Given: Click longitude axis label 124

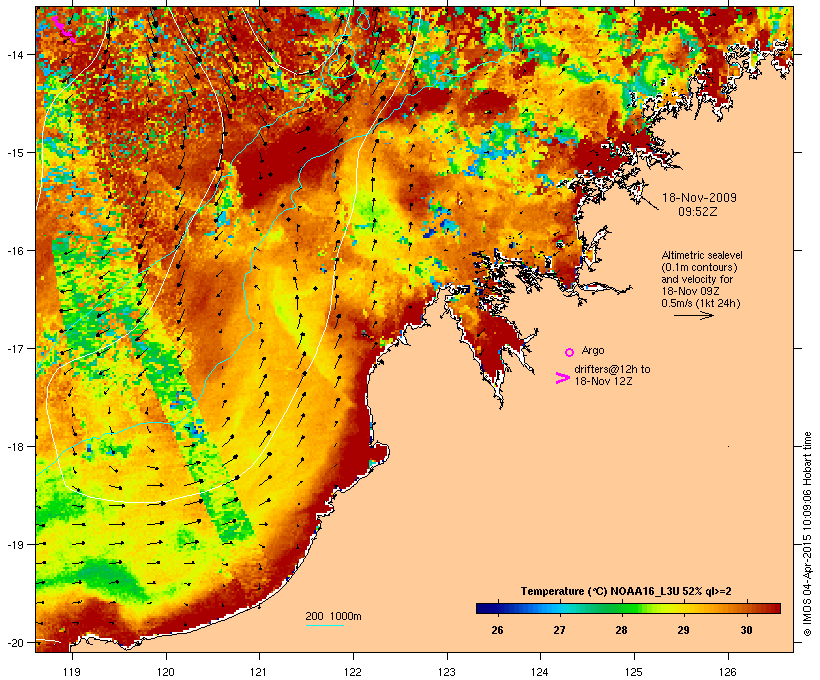Looking at the screenshot, I should point(540,672).
